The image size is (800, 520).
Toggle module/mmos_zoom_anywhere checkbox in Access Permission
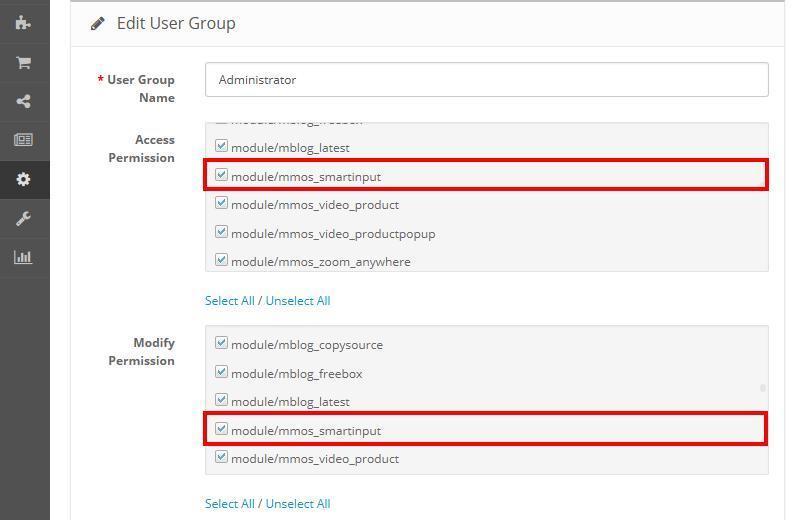[x=222, y=260]
